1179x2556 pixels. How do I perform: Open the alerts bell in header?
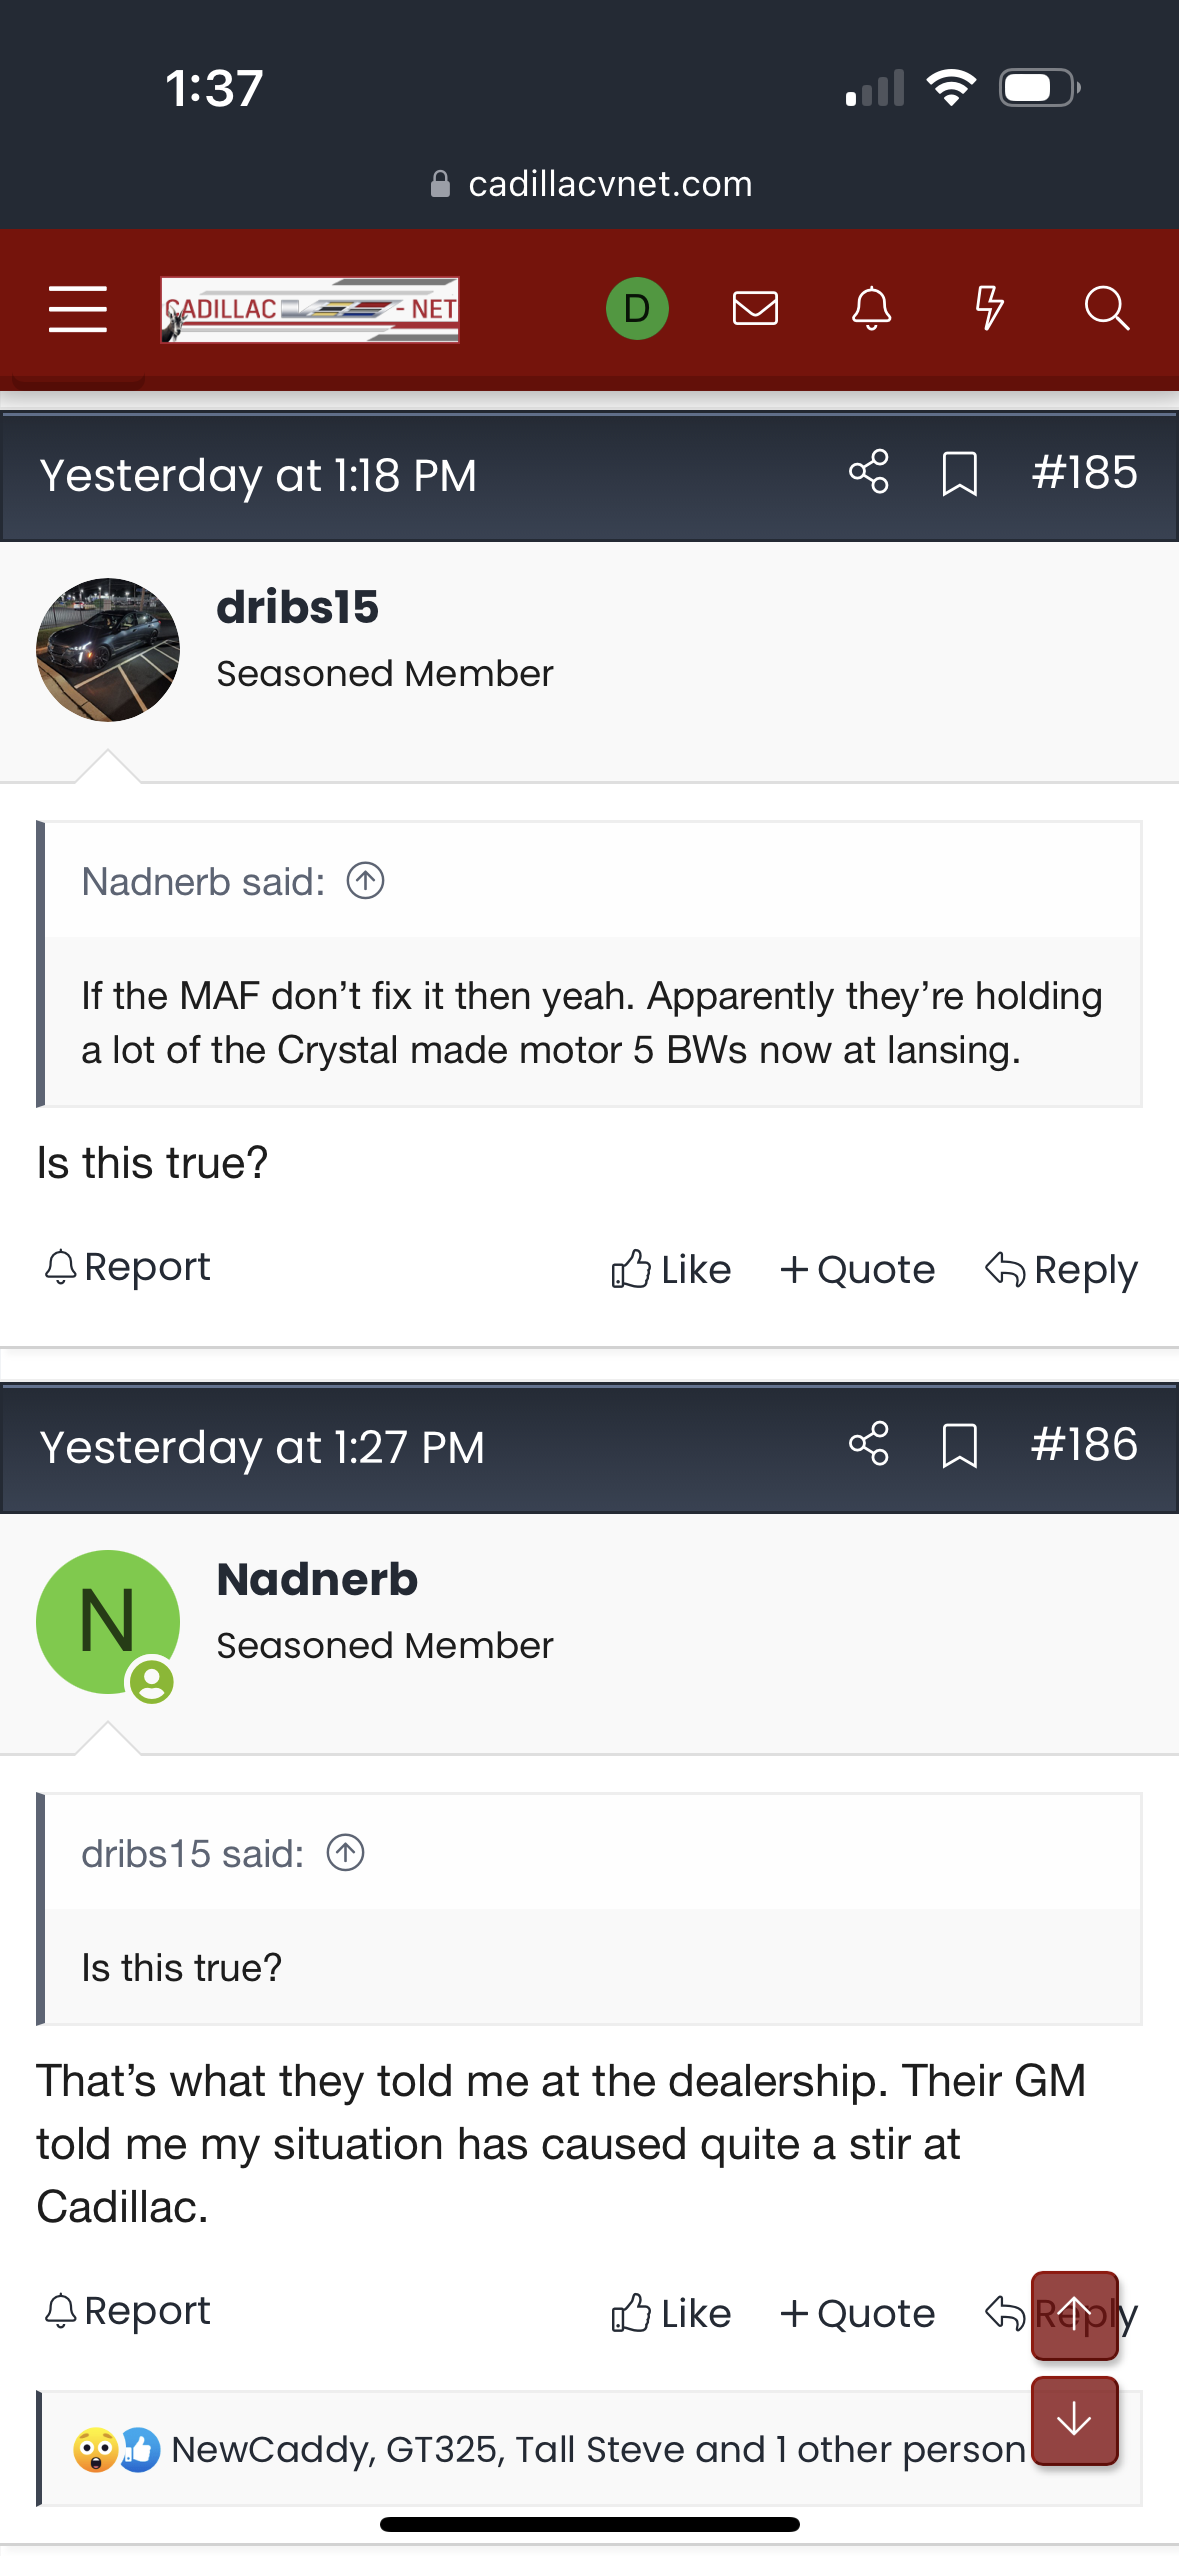(871, 308)
